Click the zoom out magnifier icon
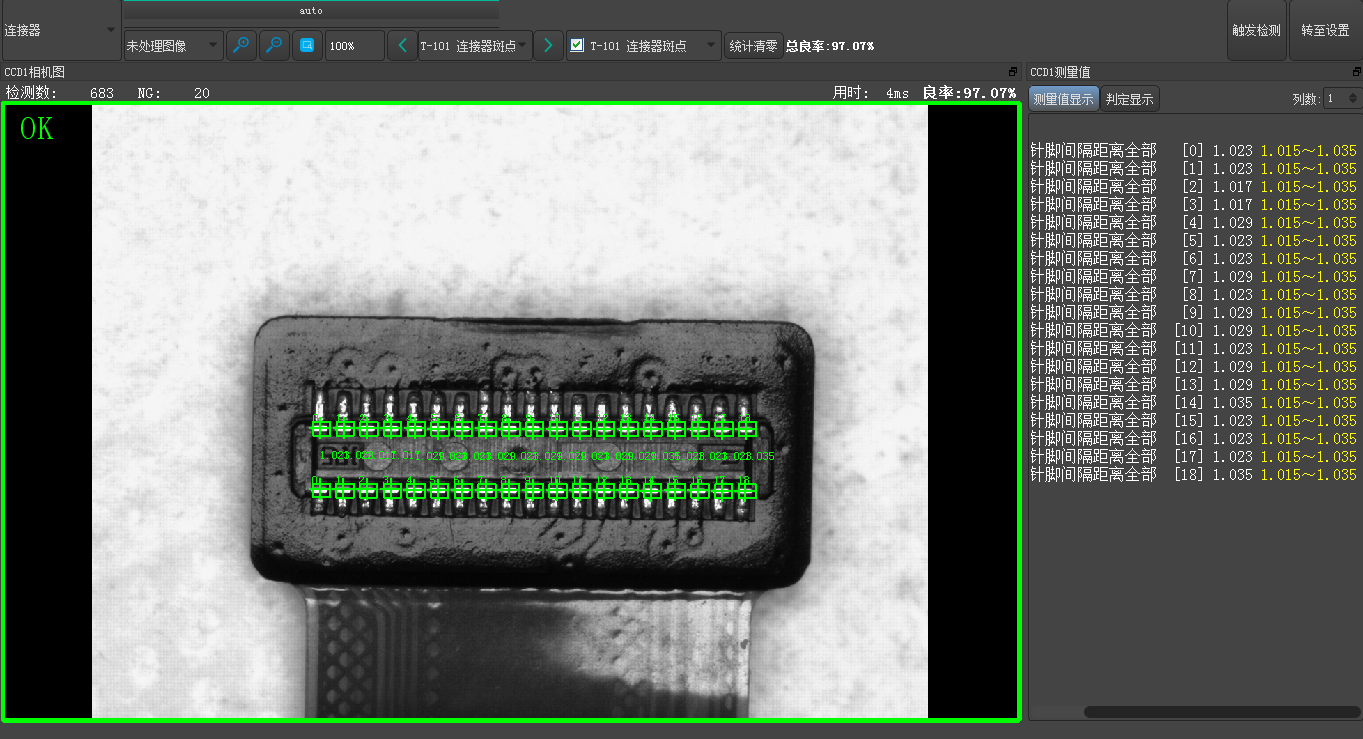Screen dimensions: 1363x739 click(x=274, y=45)
